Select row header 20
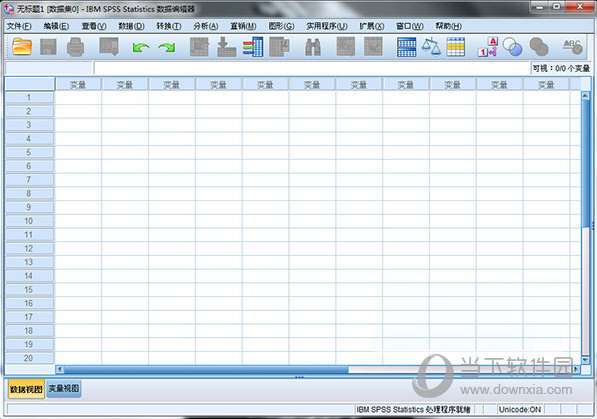This screenshot has height=419, width=597. [x=29, y=358]
